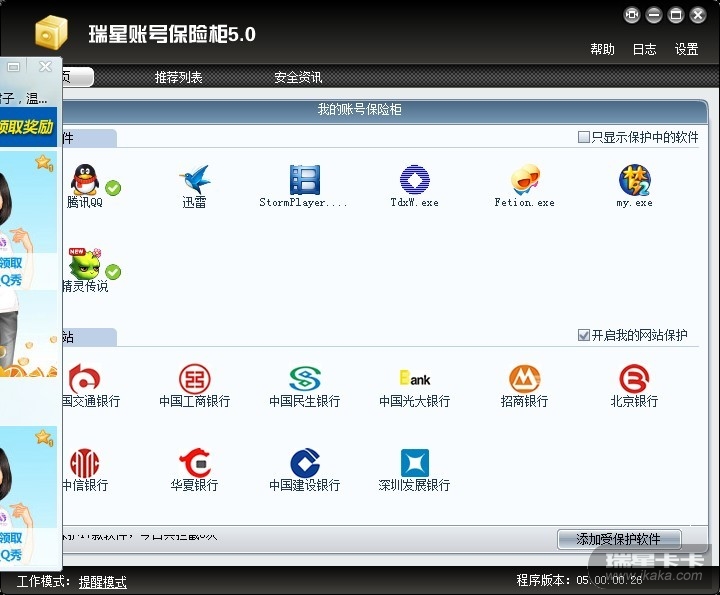This screenshot has height=595, width=720.
Task: Click the 瑞星账号保险柜5.0 title text
Action: 172,34
